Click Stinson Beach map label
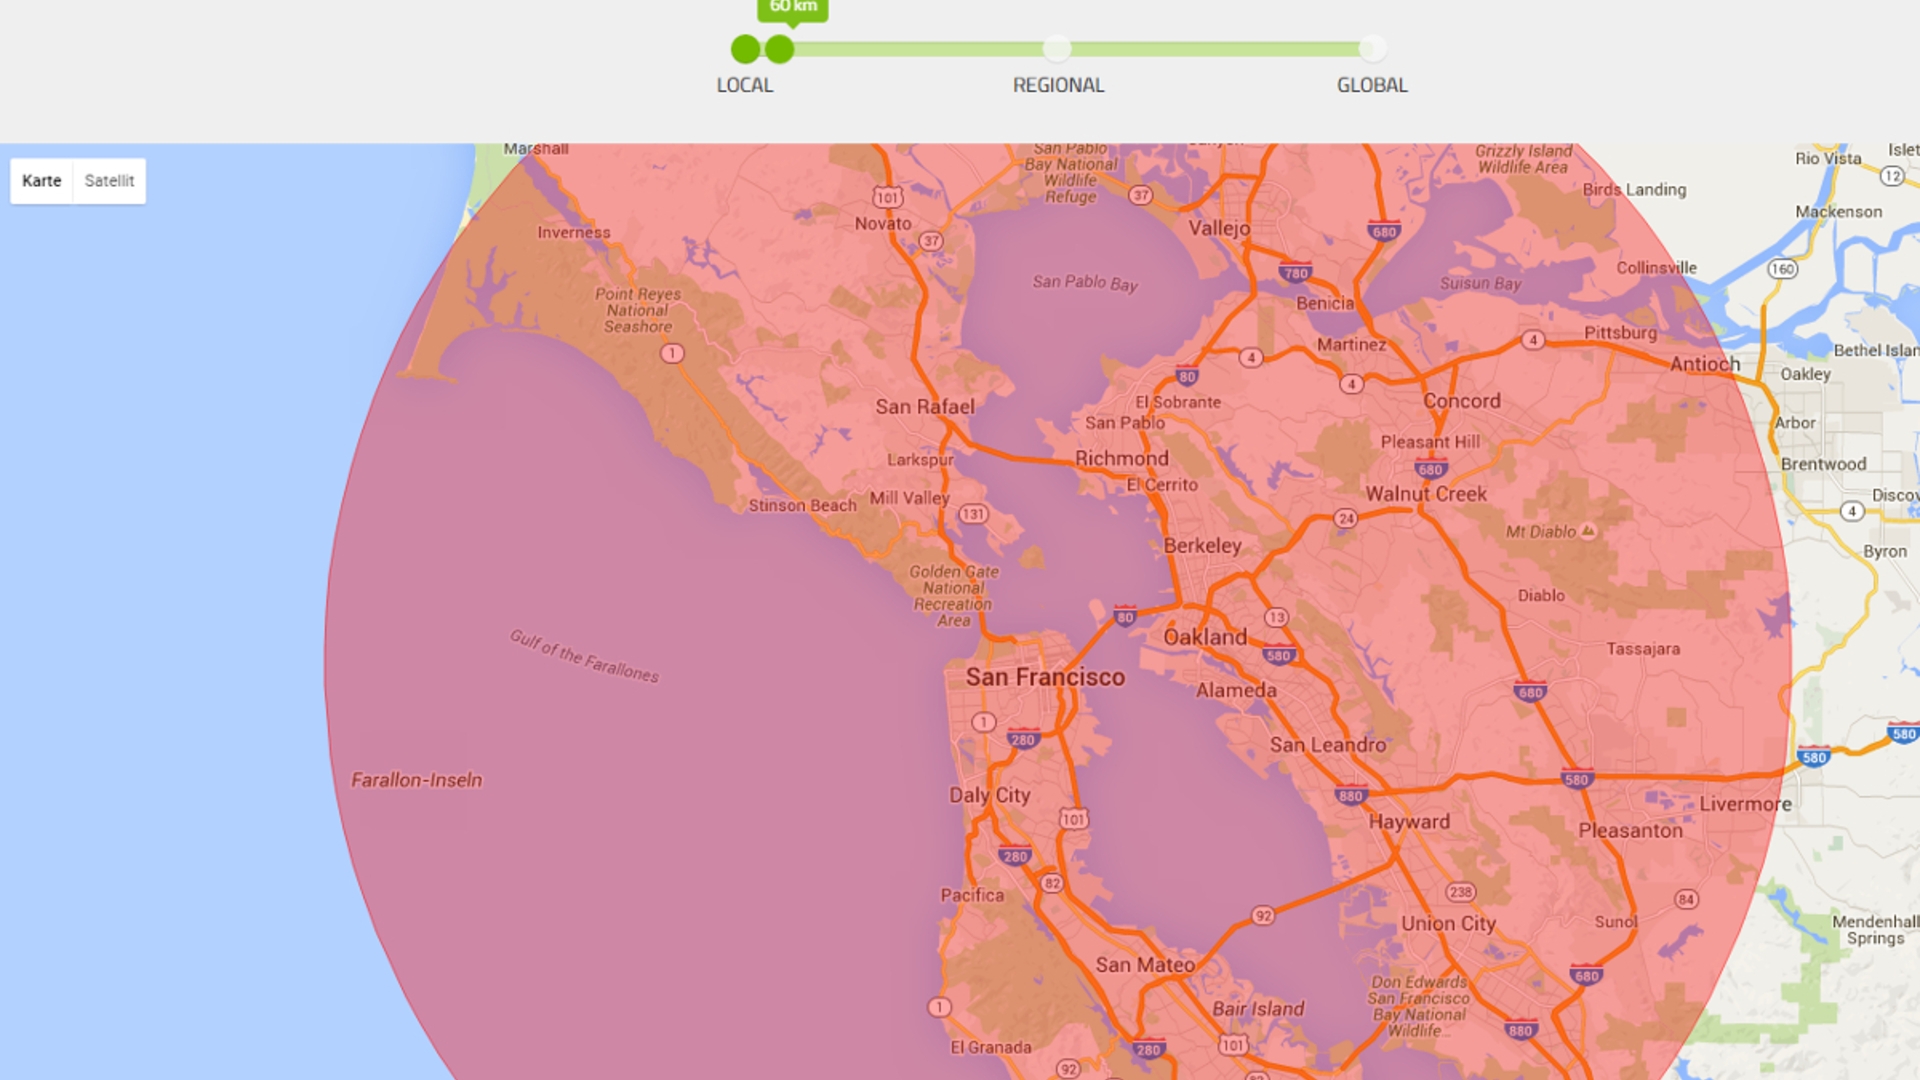 pos(802,506)
